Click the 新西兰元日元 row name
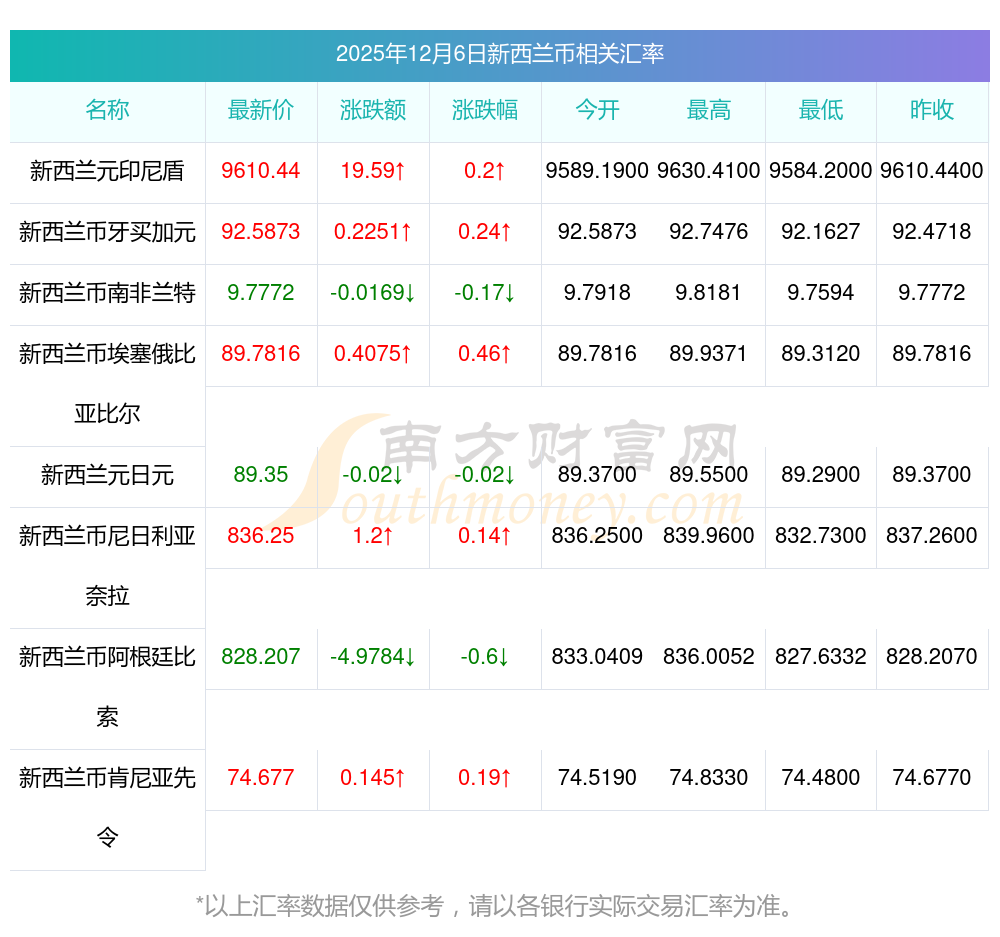Viewport: 1000px width, 937px height. click(107, 475)
